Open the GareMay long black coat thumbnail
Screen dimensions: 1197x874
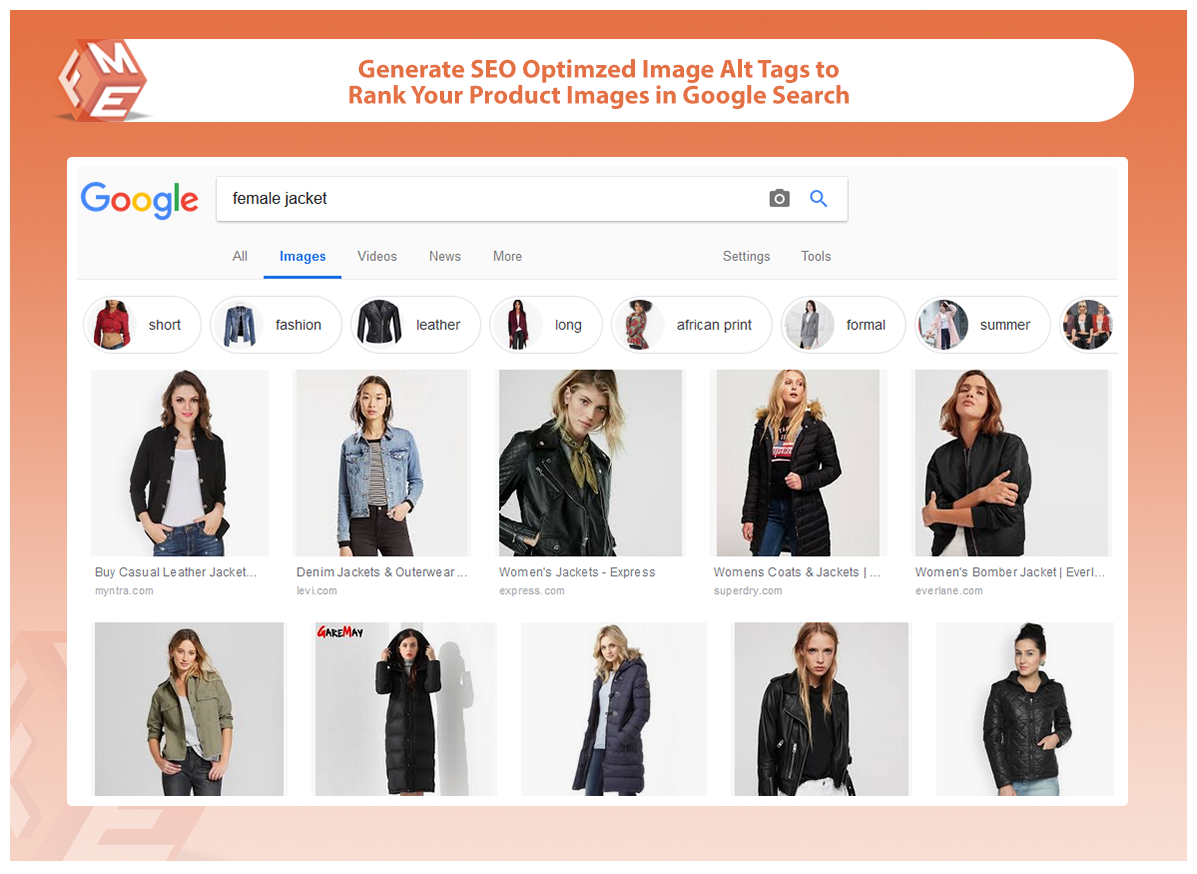(406, 709)
